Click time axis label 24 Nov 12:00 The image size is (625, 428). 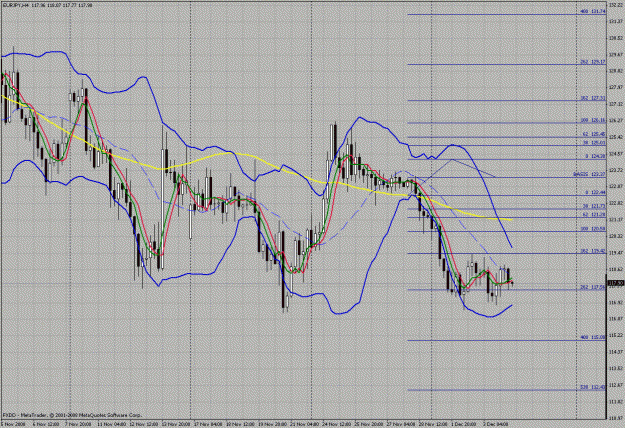point(334,424)
